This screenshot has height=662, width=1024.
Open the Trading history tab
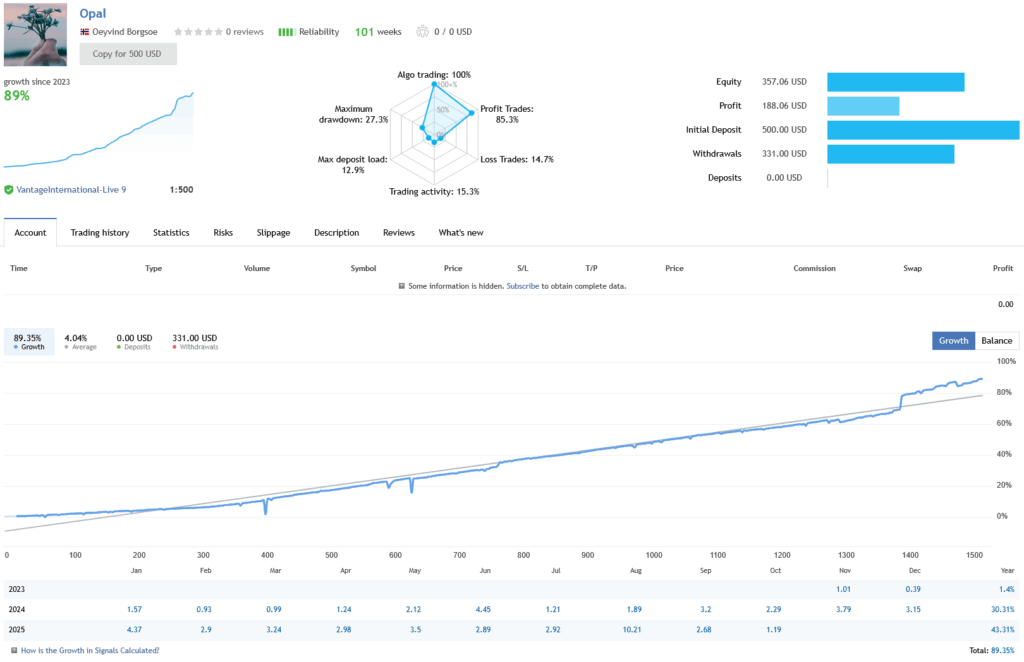coord(99,233)
